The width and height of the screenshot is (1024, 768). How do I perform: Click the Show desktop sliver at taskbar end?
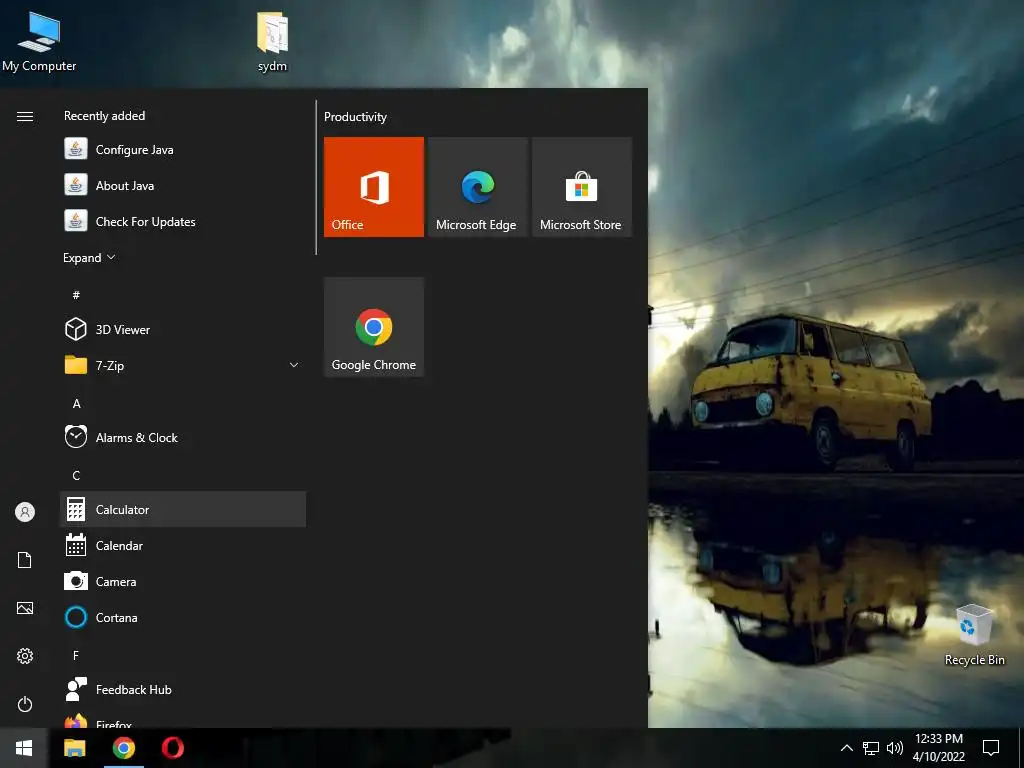[1021, 748]
